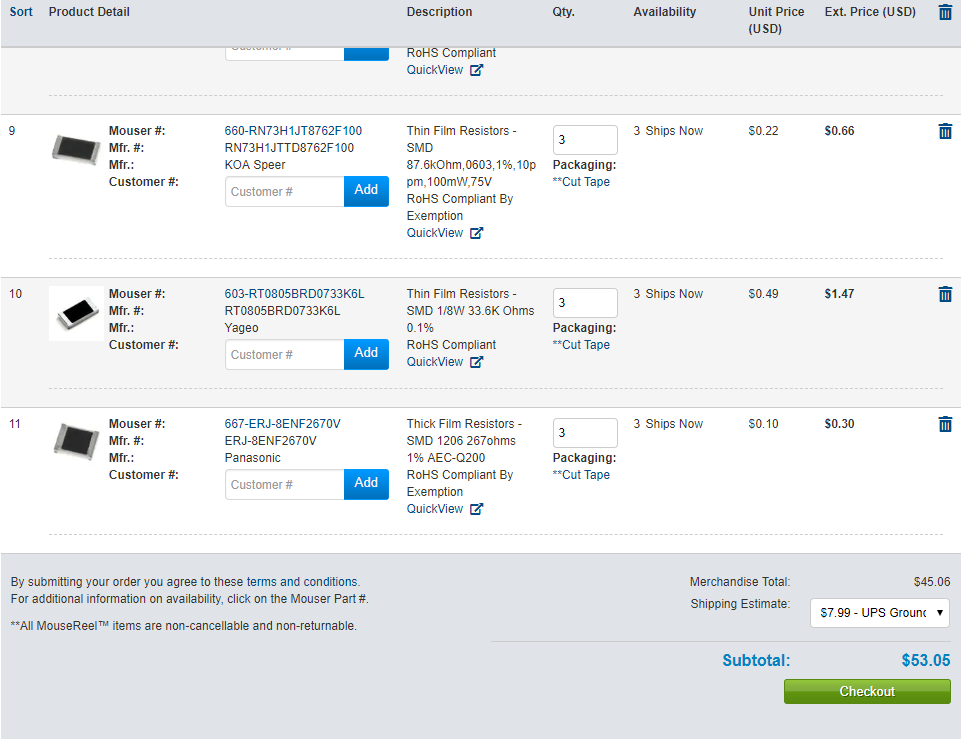961x742 pixels.
Task: Click the Panasonic resistor thumbnail
Action: (x=76, y=441)
